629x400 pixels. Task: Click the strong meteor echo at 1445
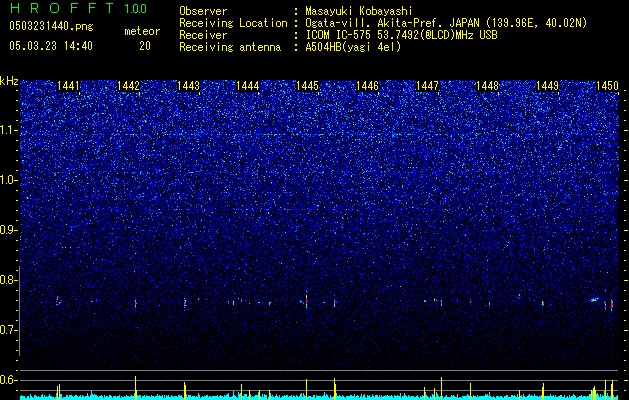pos(306,300)
